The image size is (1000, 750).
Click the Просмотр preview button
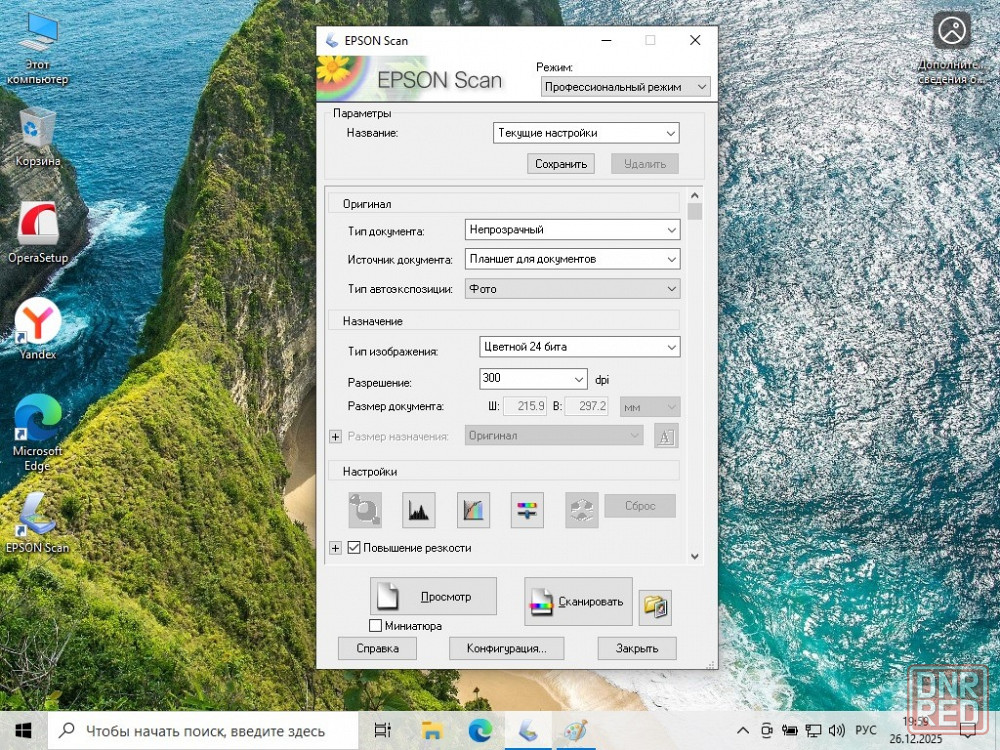tap(433, 596)
